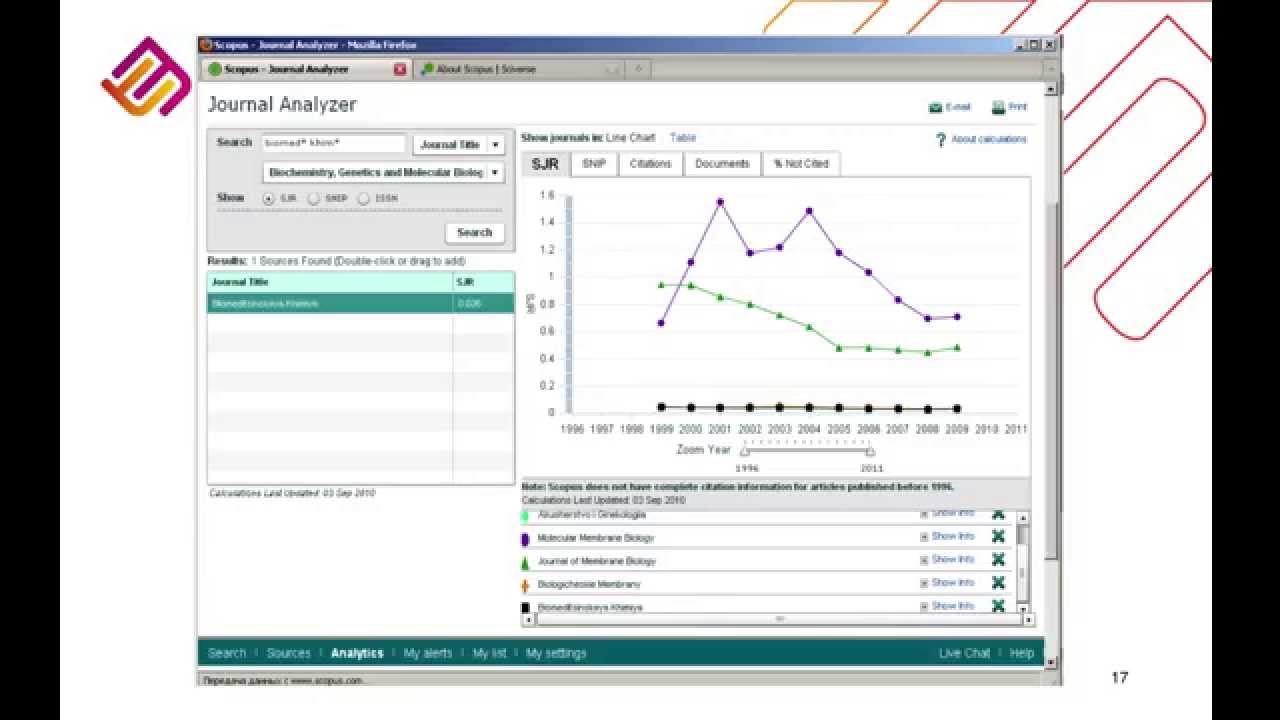Open Sources in the bottom navigation bar

click(288, 653)
